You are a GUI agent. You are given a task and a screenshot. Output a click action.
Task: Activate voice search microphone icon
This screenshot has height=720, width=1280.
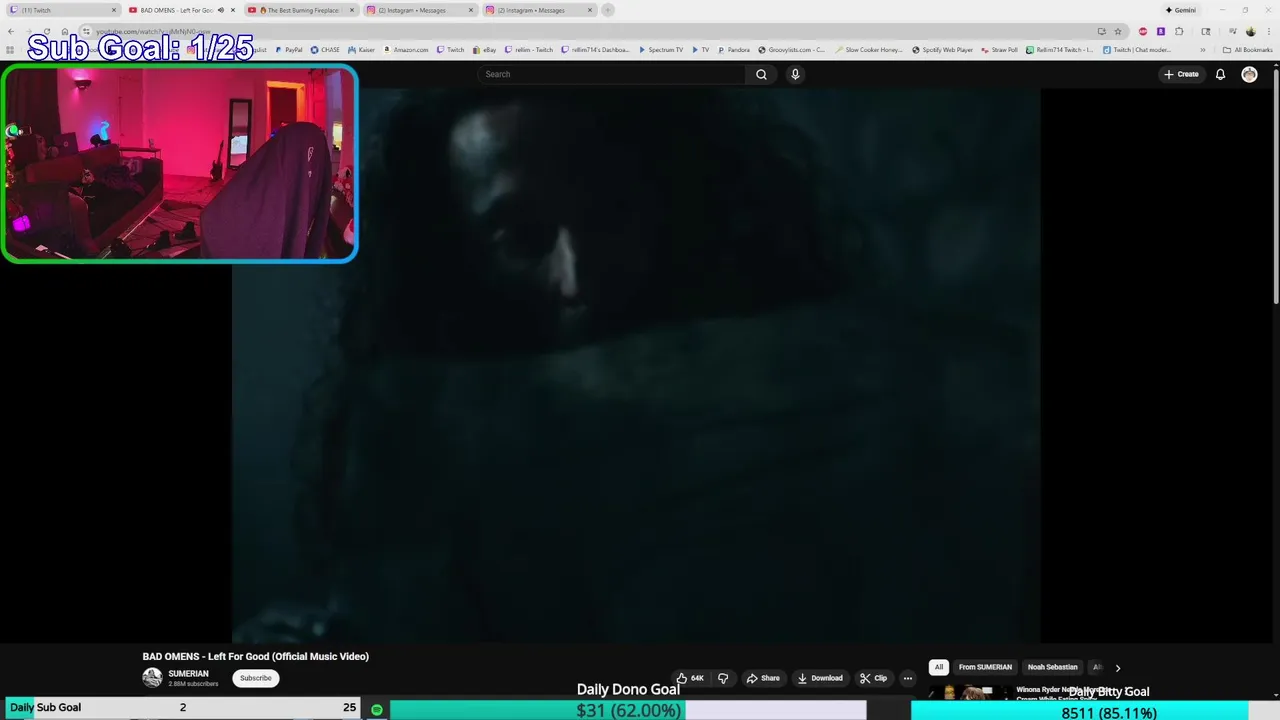795,74
